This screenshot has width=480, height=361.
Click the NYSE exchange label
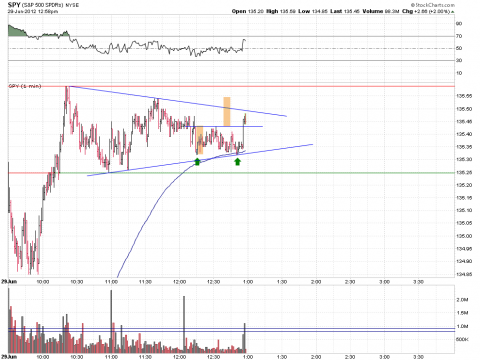tap(72, 6)
